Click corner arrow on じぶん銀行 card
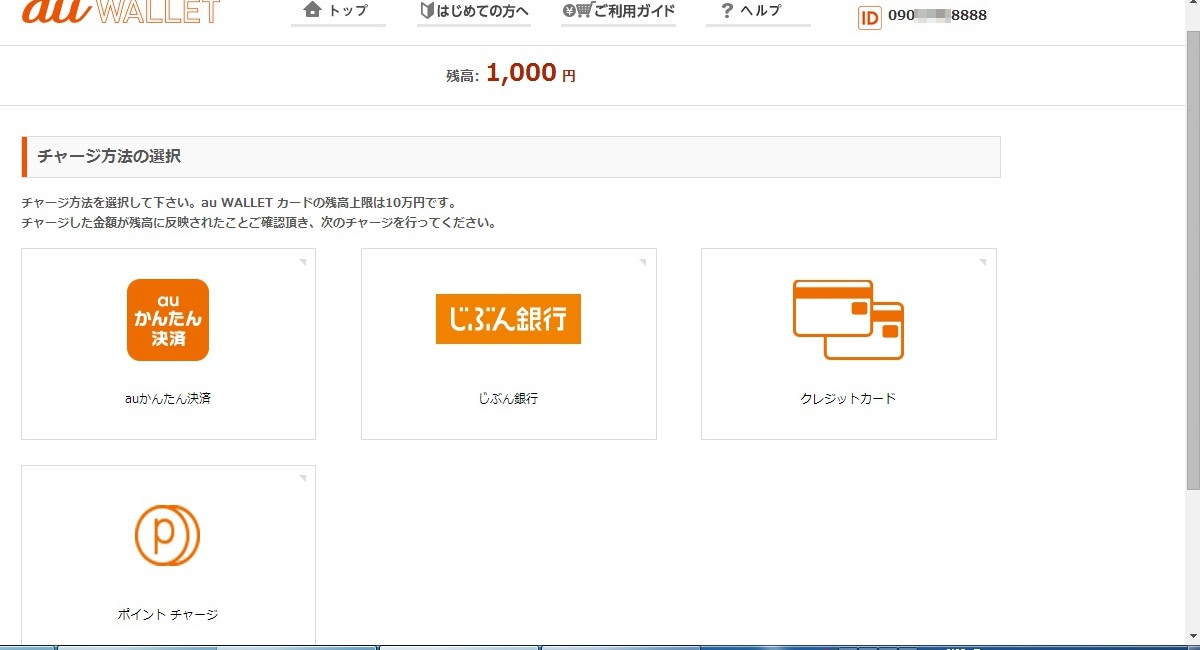Image resolution: width=1200 pixels, height=650 pixels. click(x=643, y=262)
